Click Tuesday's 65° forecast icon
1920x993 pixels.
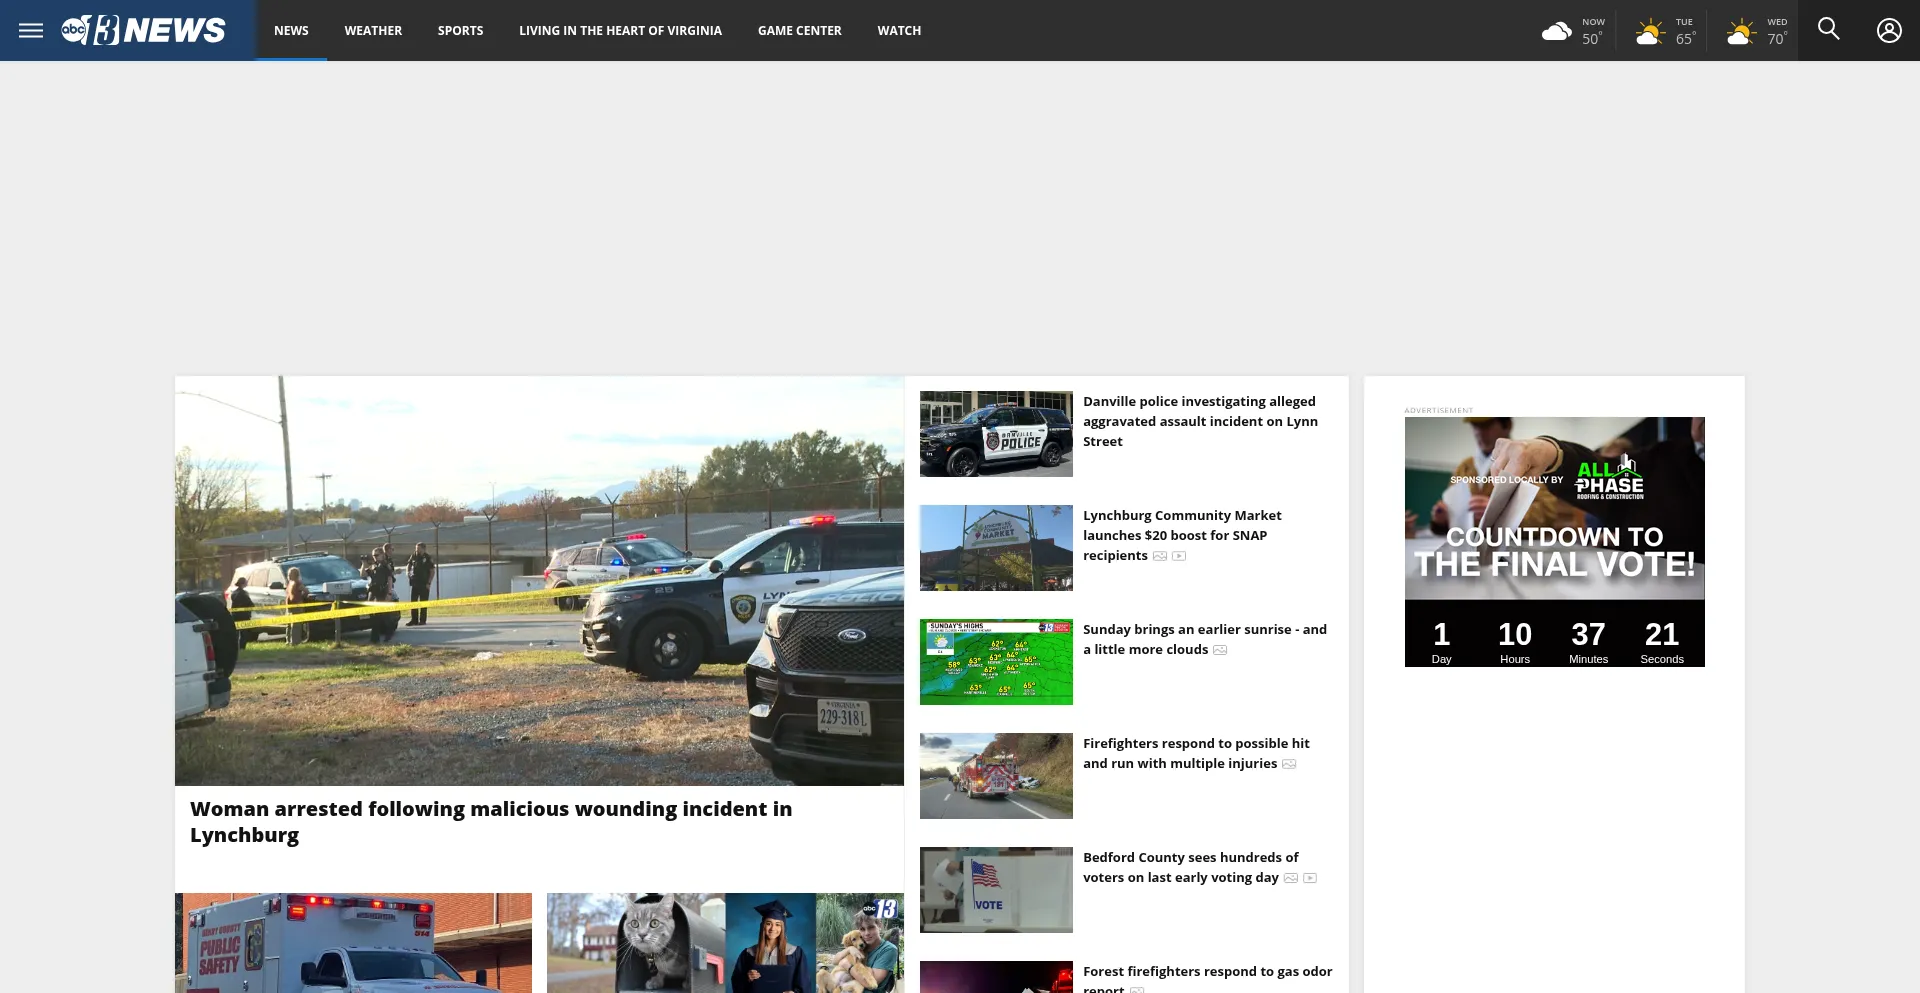[x=1649, y=32]
